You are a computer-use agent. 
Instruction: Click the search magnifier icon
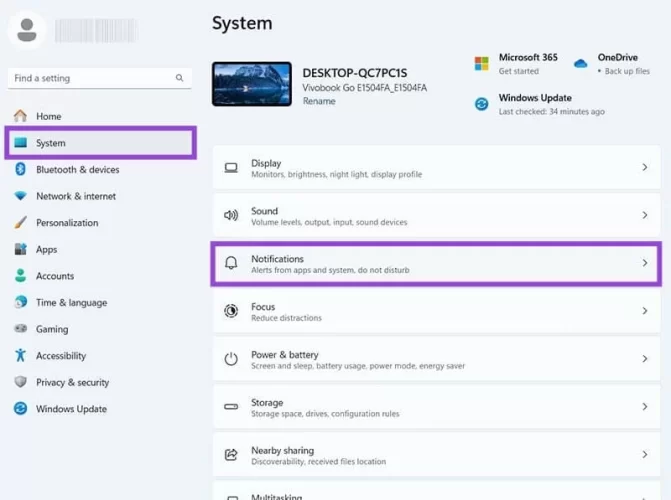point(180,78)
